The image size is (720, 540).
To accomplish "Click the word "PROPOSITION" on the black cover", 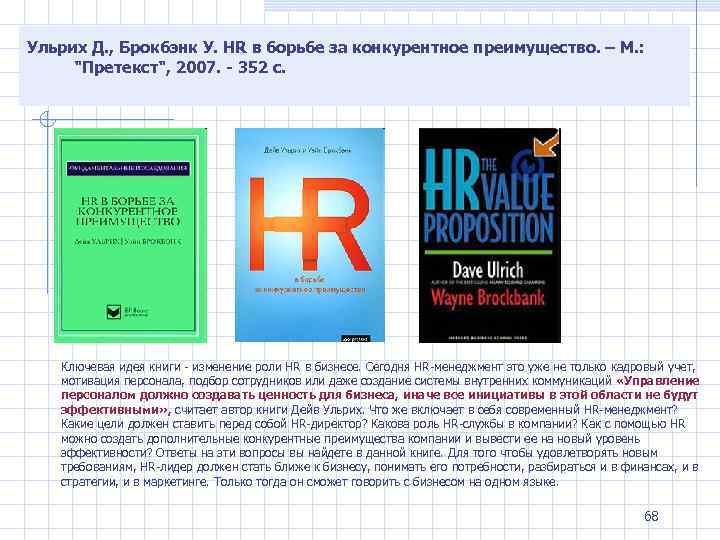I will click(489, 228).
